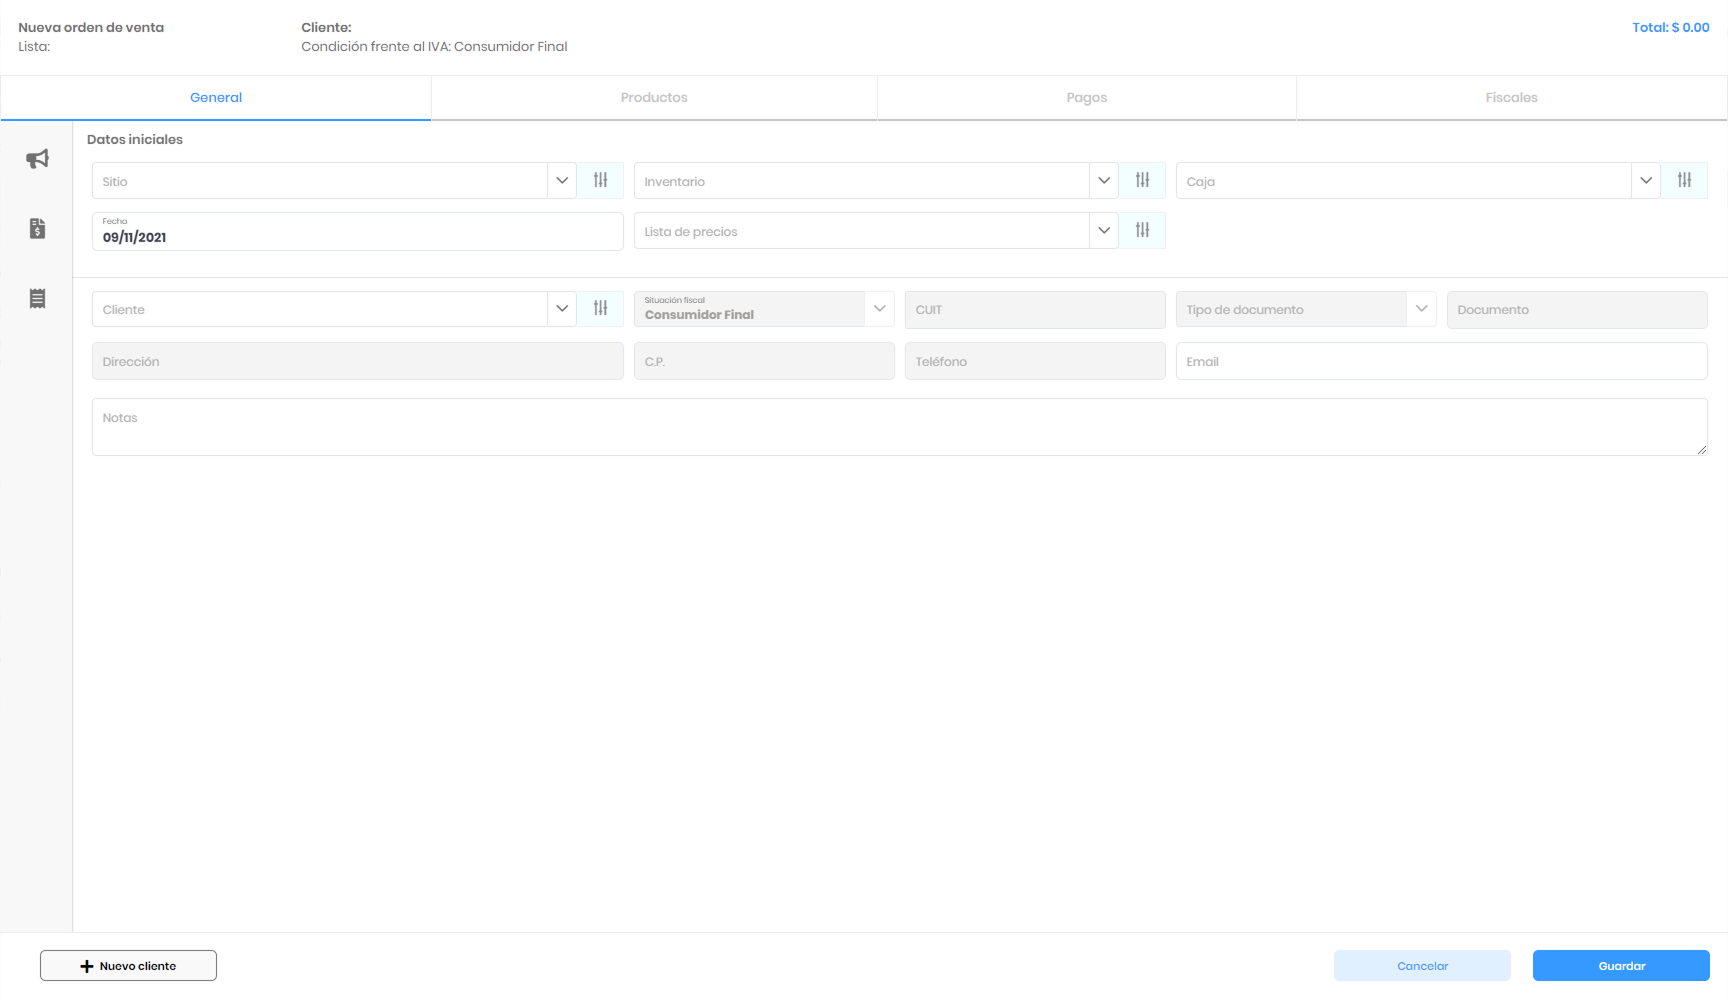Click the Lista: label in the header
Image resolution: width=1728 pixels, height=999 pixels.
point(34,46)
